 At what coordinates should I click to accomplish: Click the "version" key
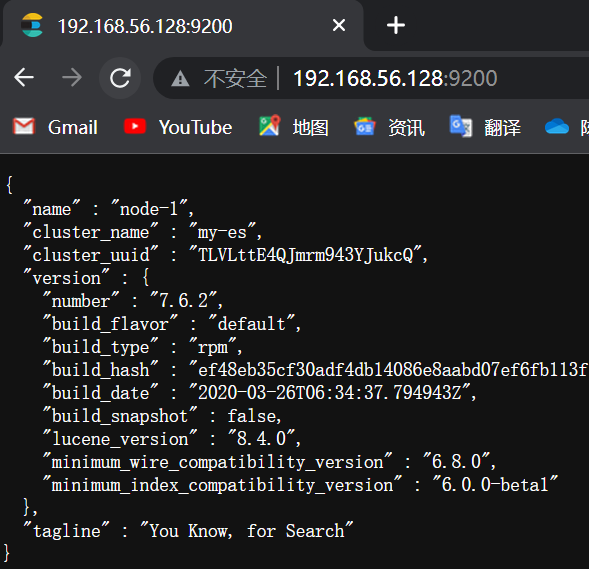coord(66,278)
